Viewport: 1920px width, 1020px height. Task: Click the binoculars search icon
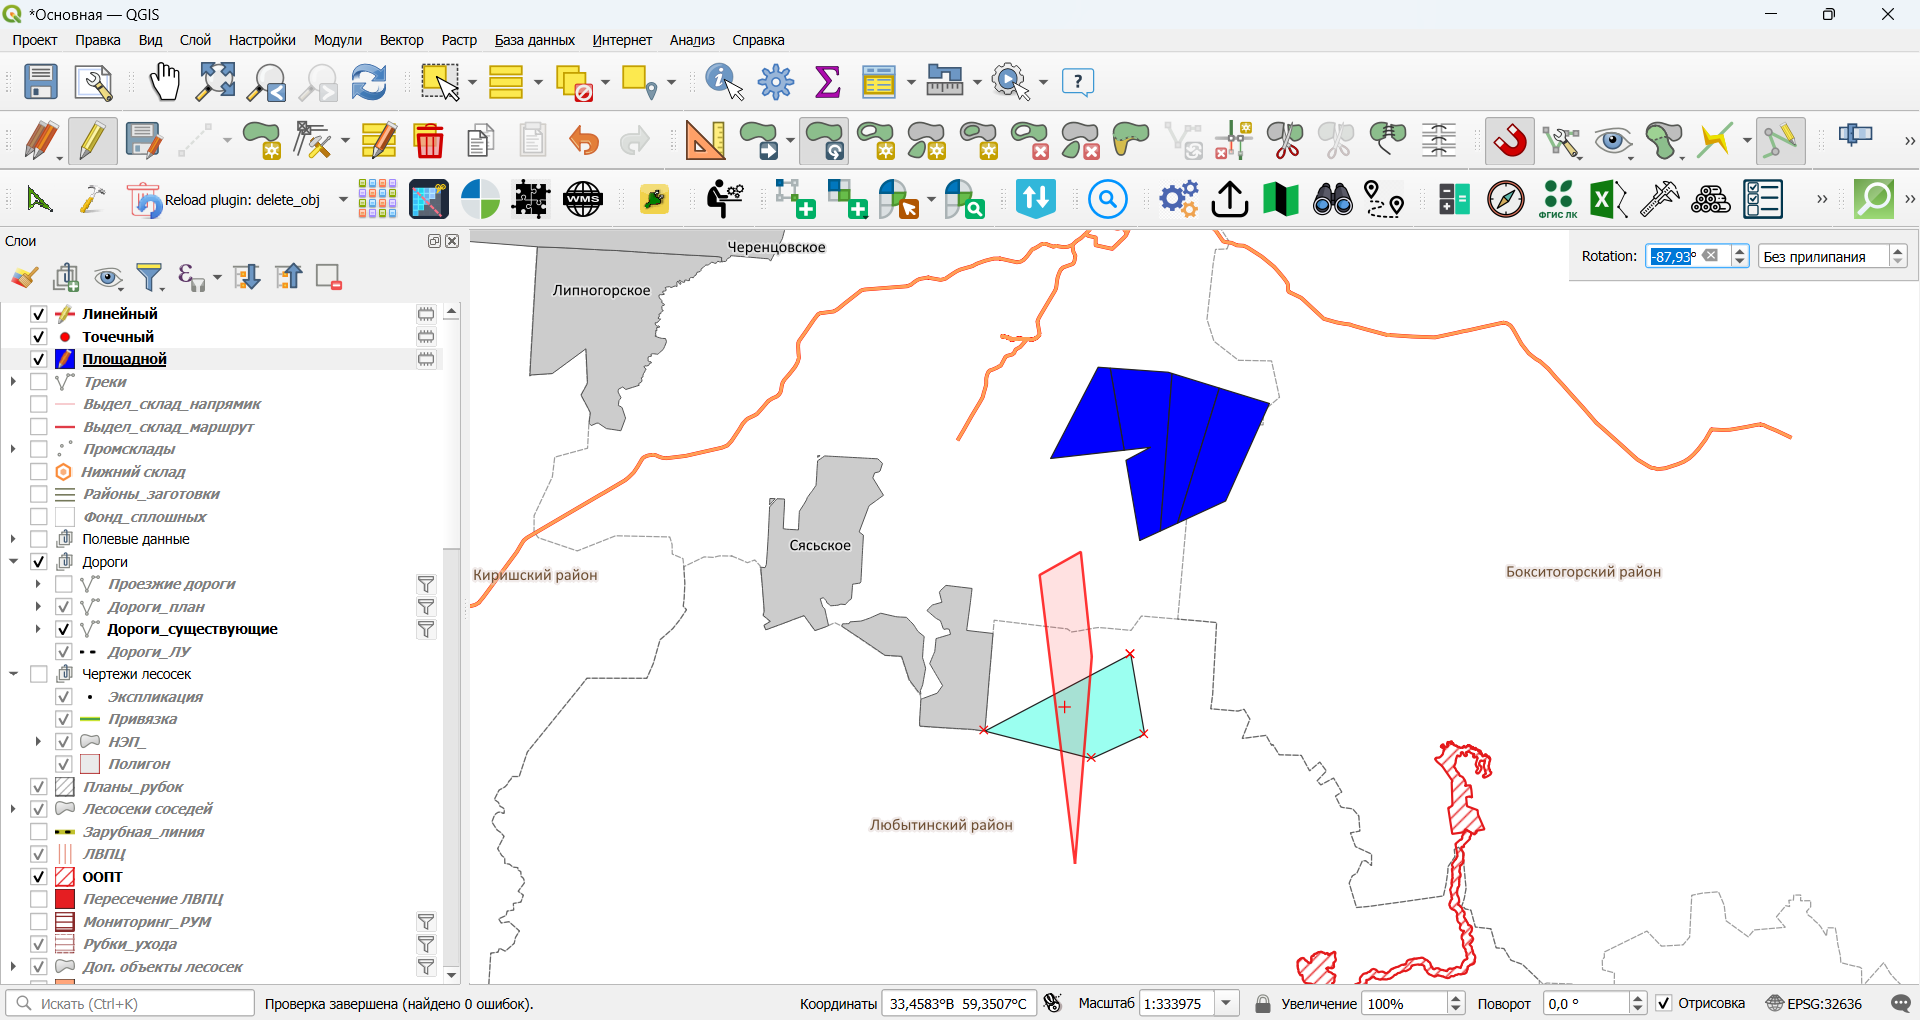click(1332, 200)
